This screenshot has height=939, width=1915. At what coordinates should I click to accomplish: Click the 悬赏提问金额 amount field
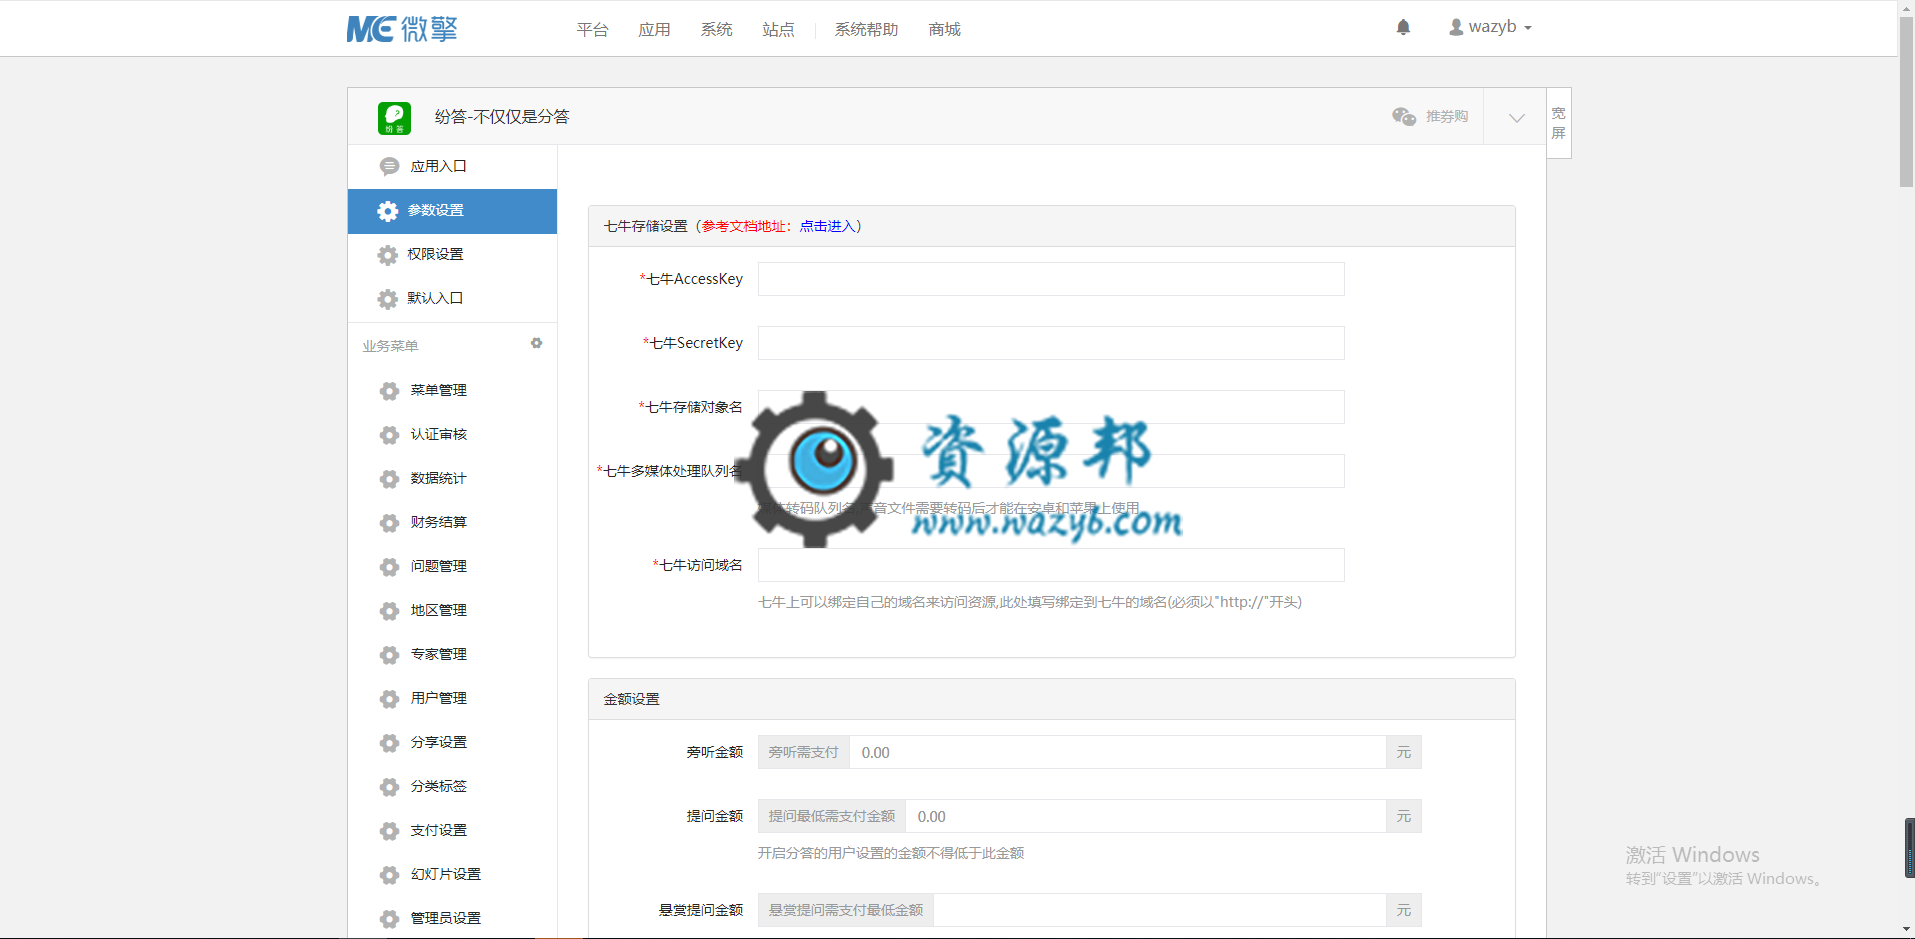tap(1160, 910)
